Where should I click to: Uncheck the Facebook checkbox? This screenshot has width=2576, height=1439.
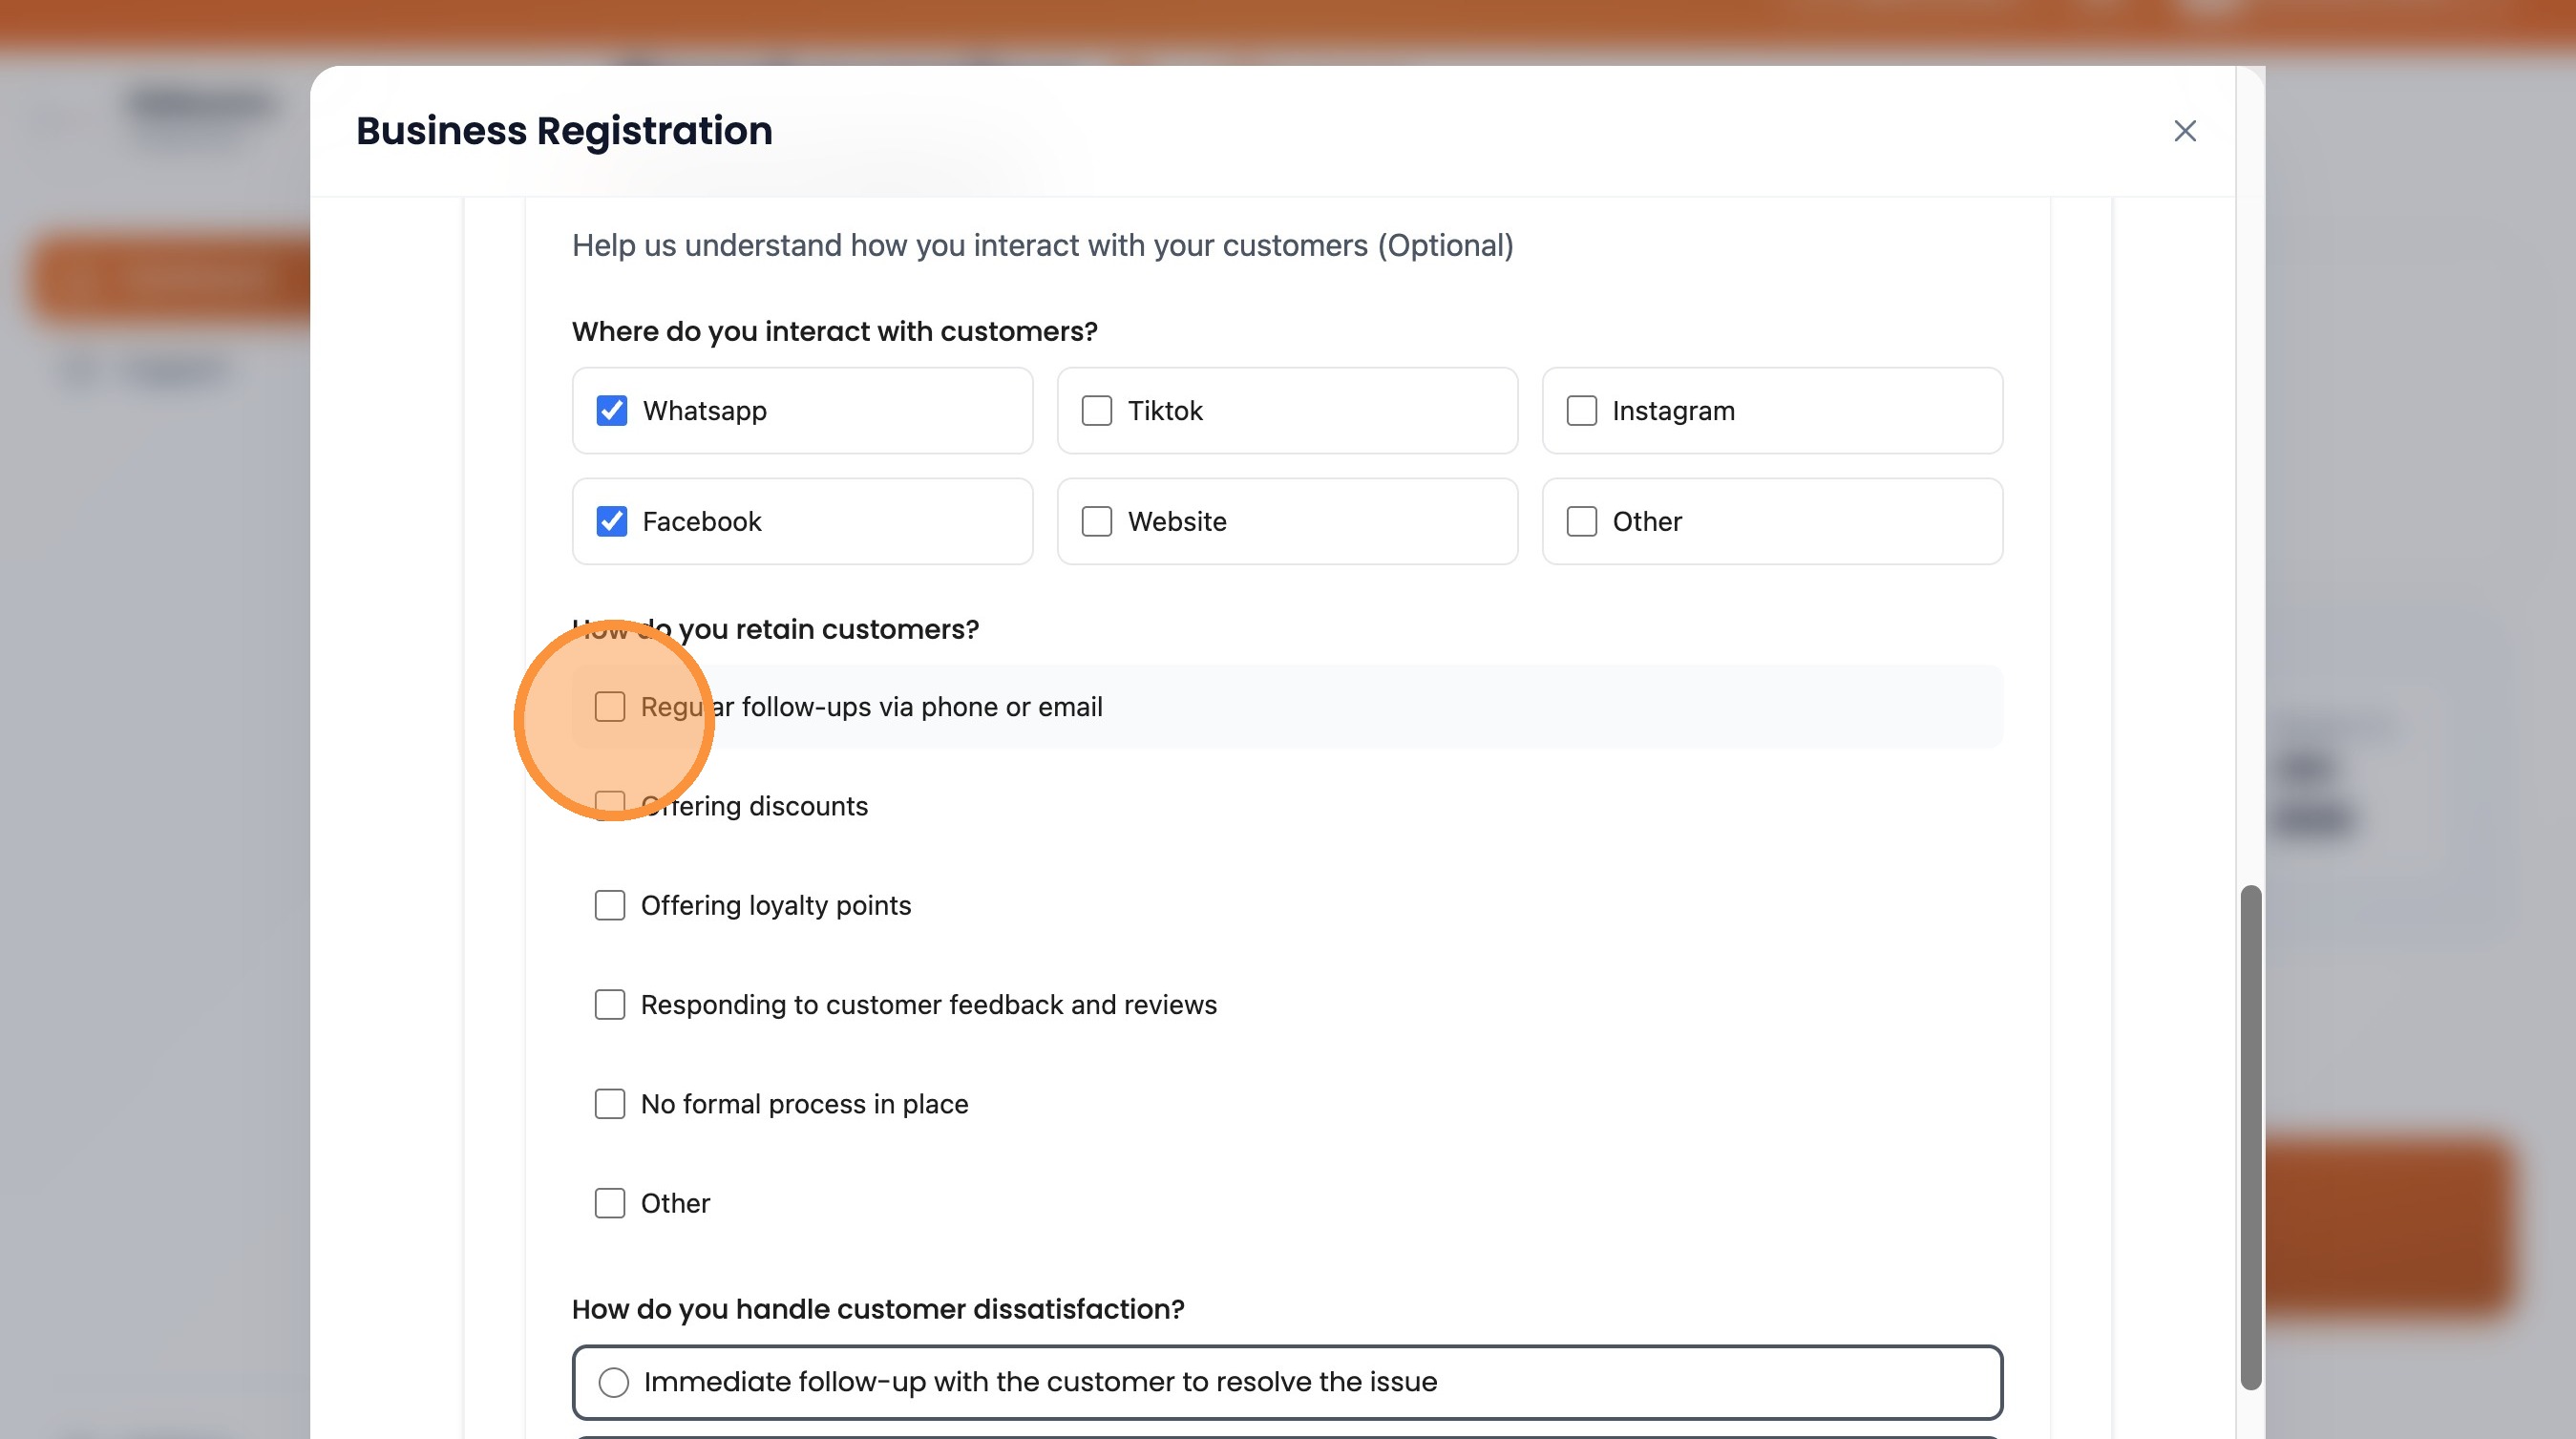click(x=611, y=521)
